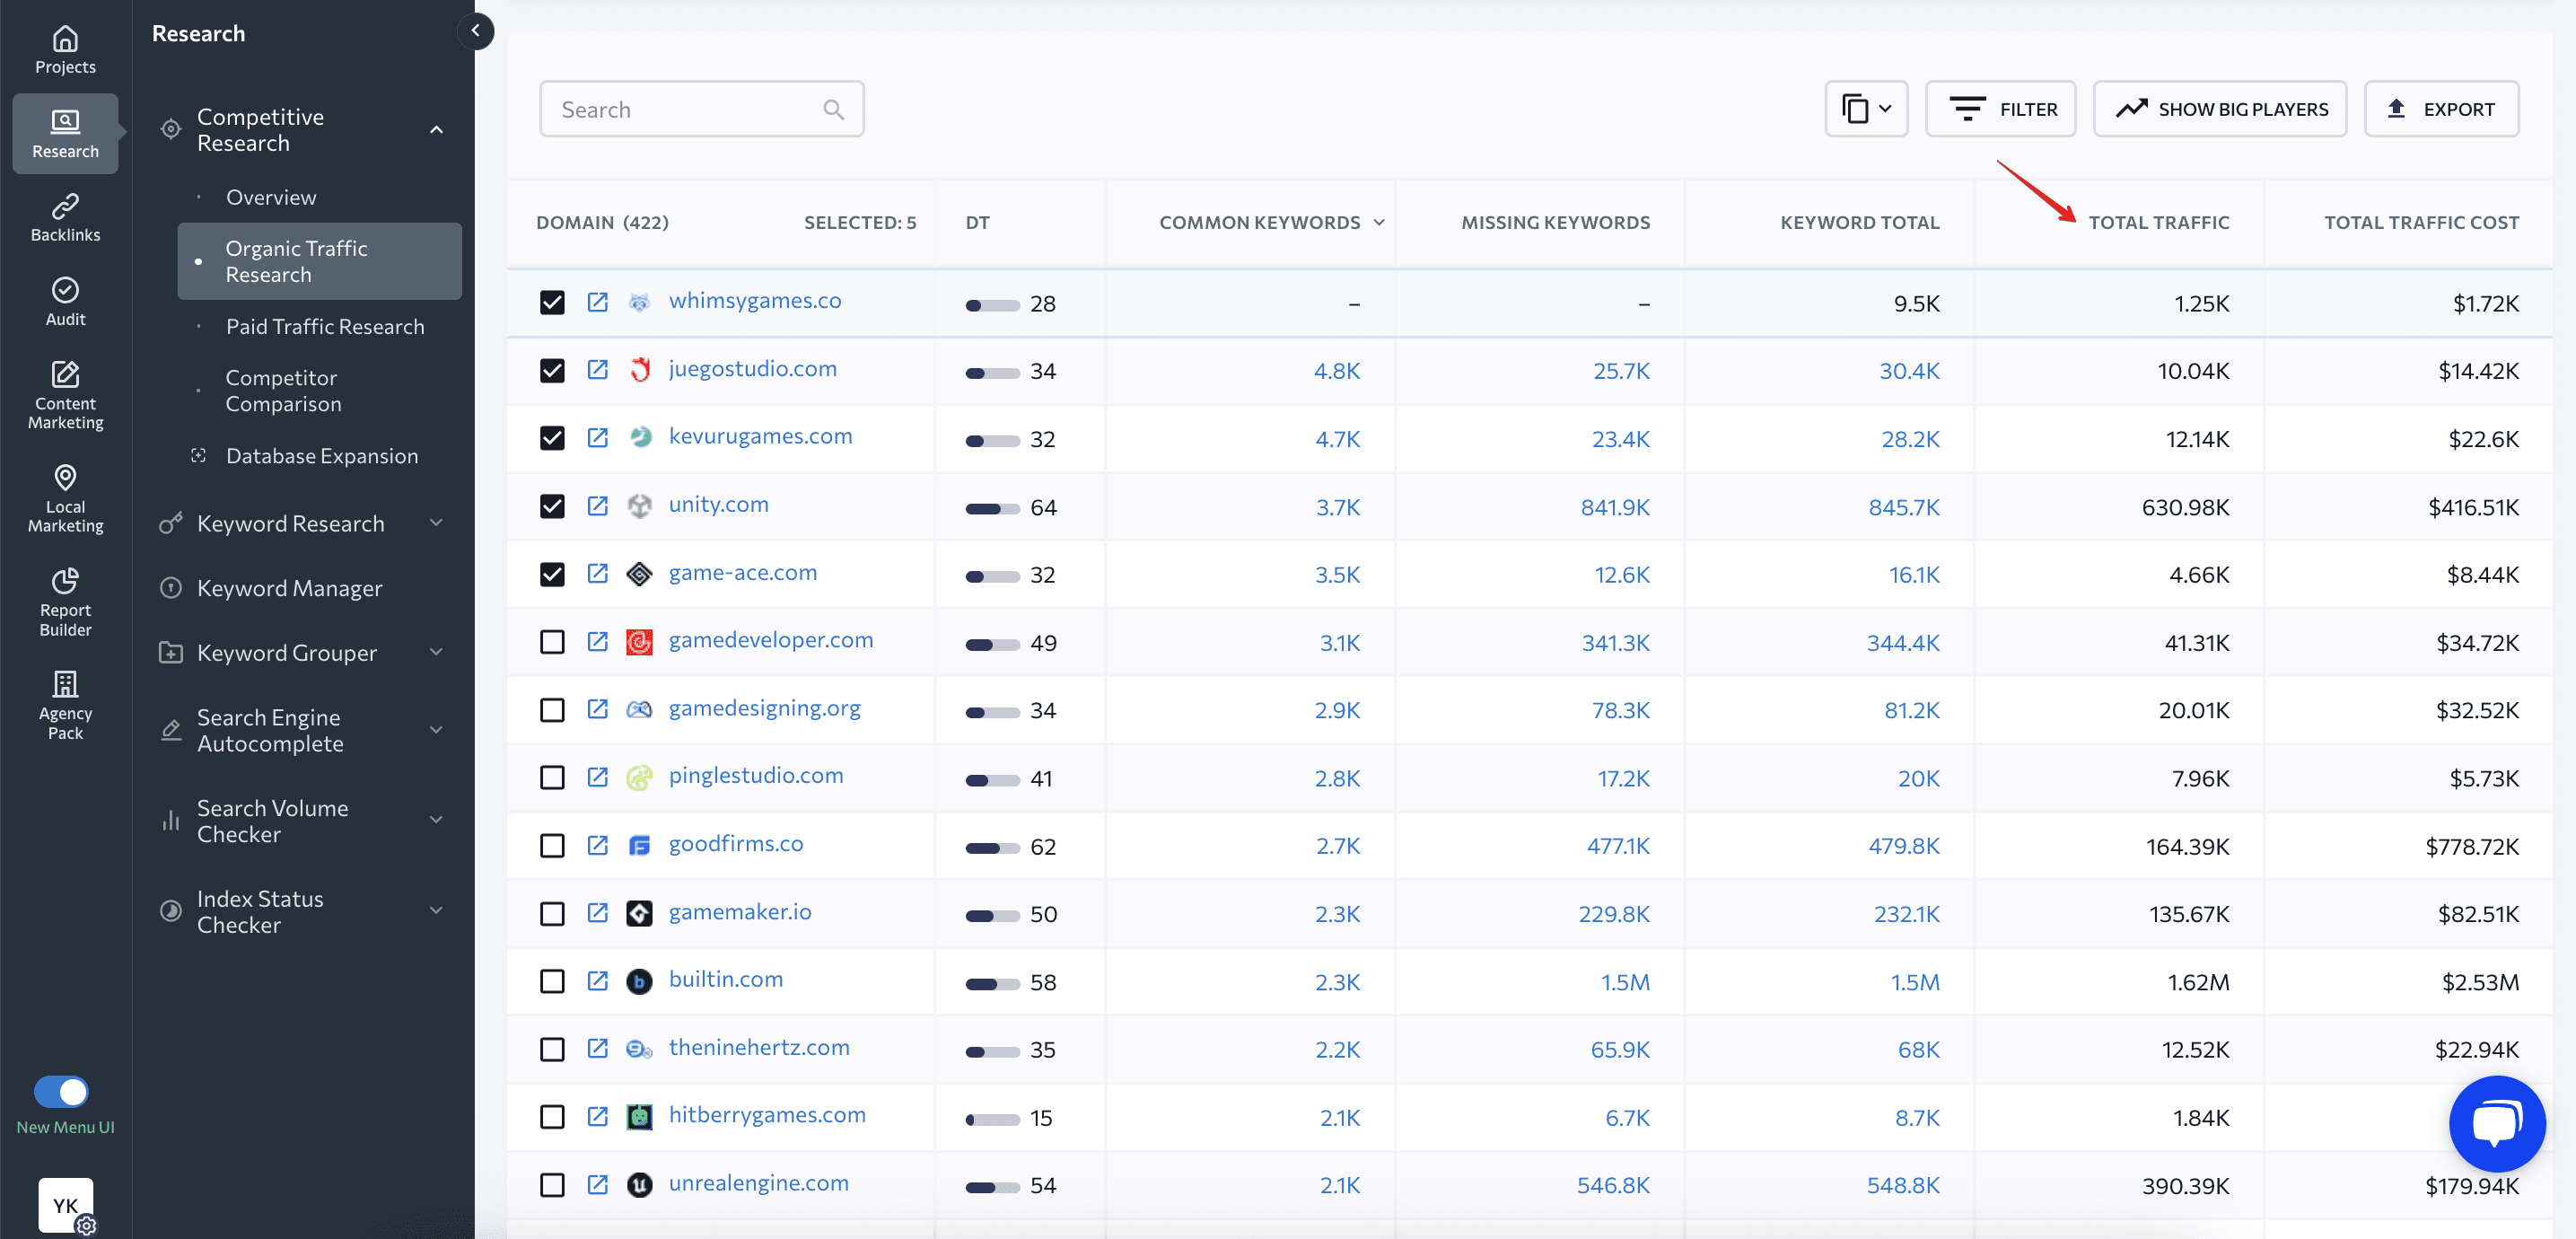Open the Backlinks section
2576x1239 pixels.
click(65, 218)
